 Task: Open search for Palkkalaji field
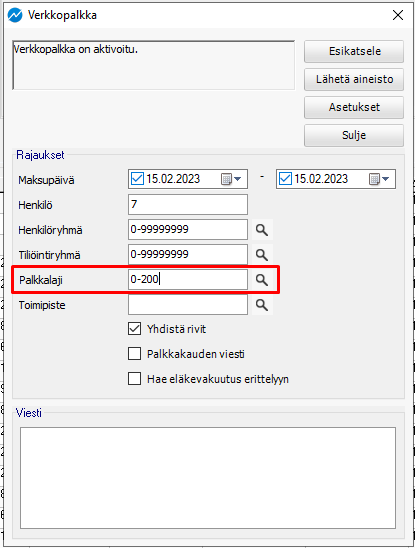point(262,280)
